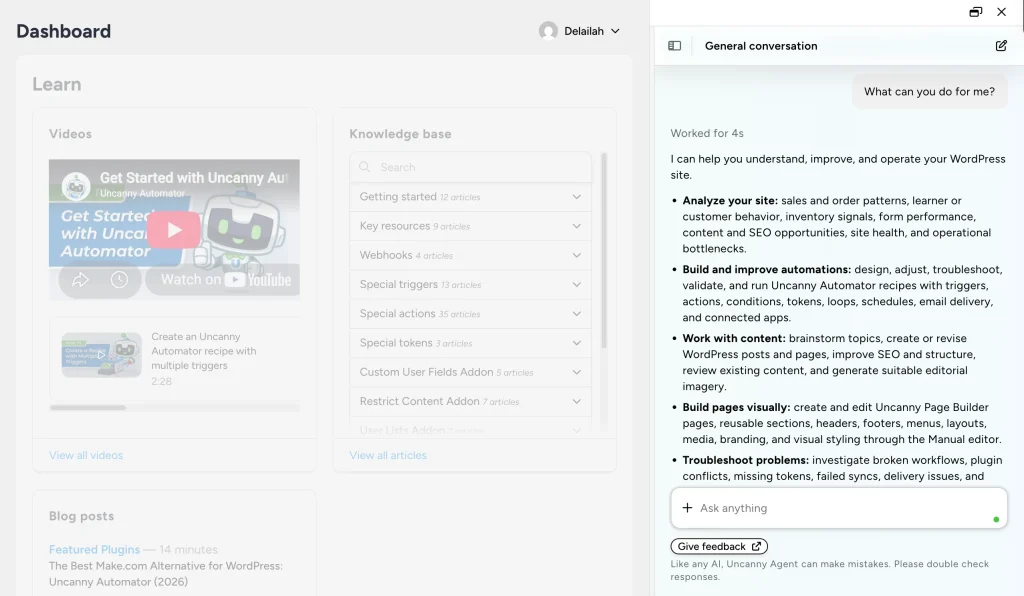This screenshot has width=1024, height=596.
Task: Open the Featured Plugins blog link
Action: coord(94,550)
